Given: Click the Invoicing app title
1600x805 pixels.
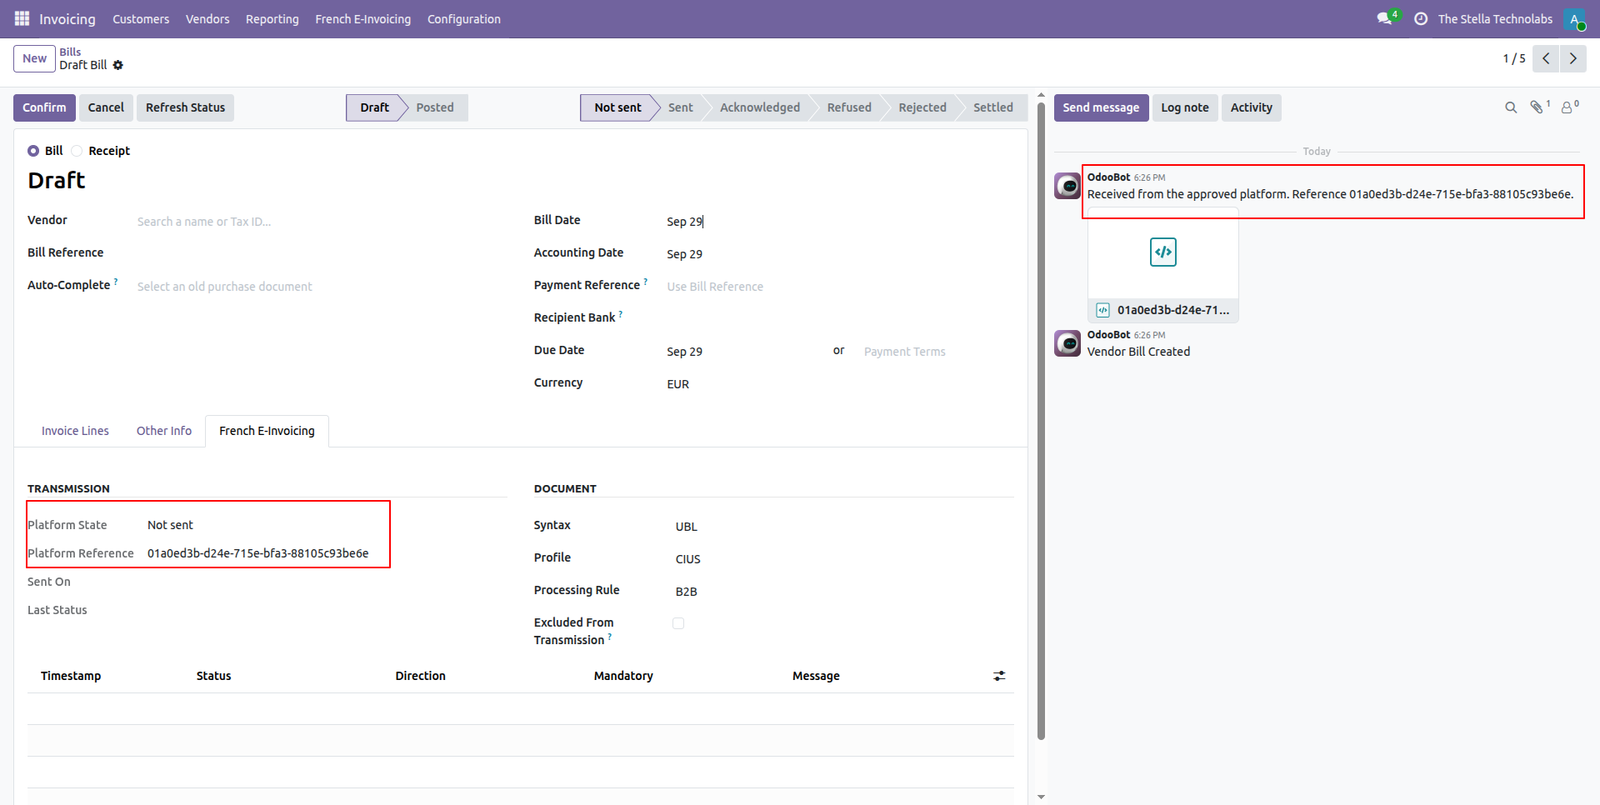Looking at the screenshot, I should pyautogui.click(x=67, y=19).
